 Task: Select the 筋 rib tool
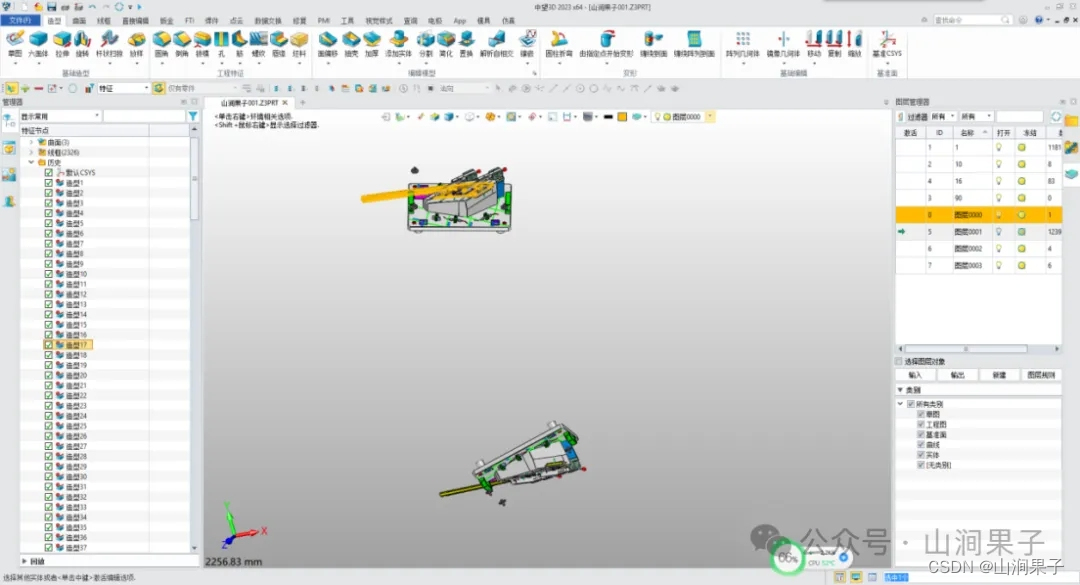tap(239, 43)
